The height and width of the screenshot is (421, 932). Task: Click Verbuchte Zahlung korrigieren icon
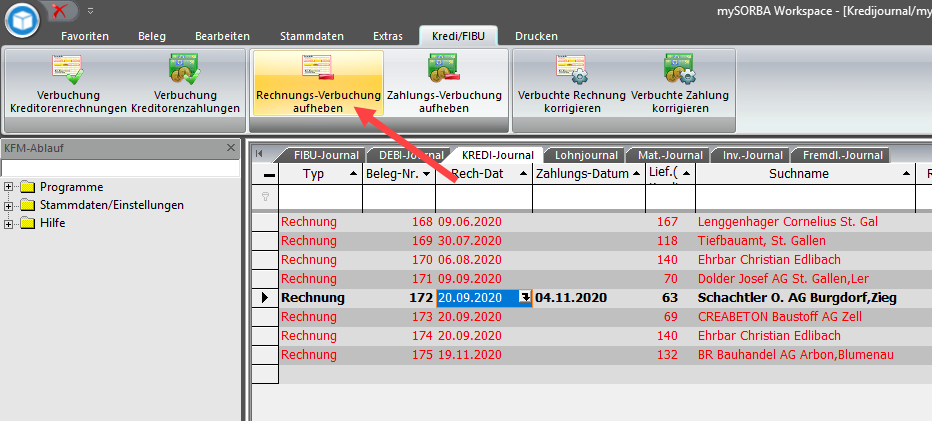(679, 68)
